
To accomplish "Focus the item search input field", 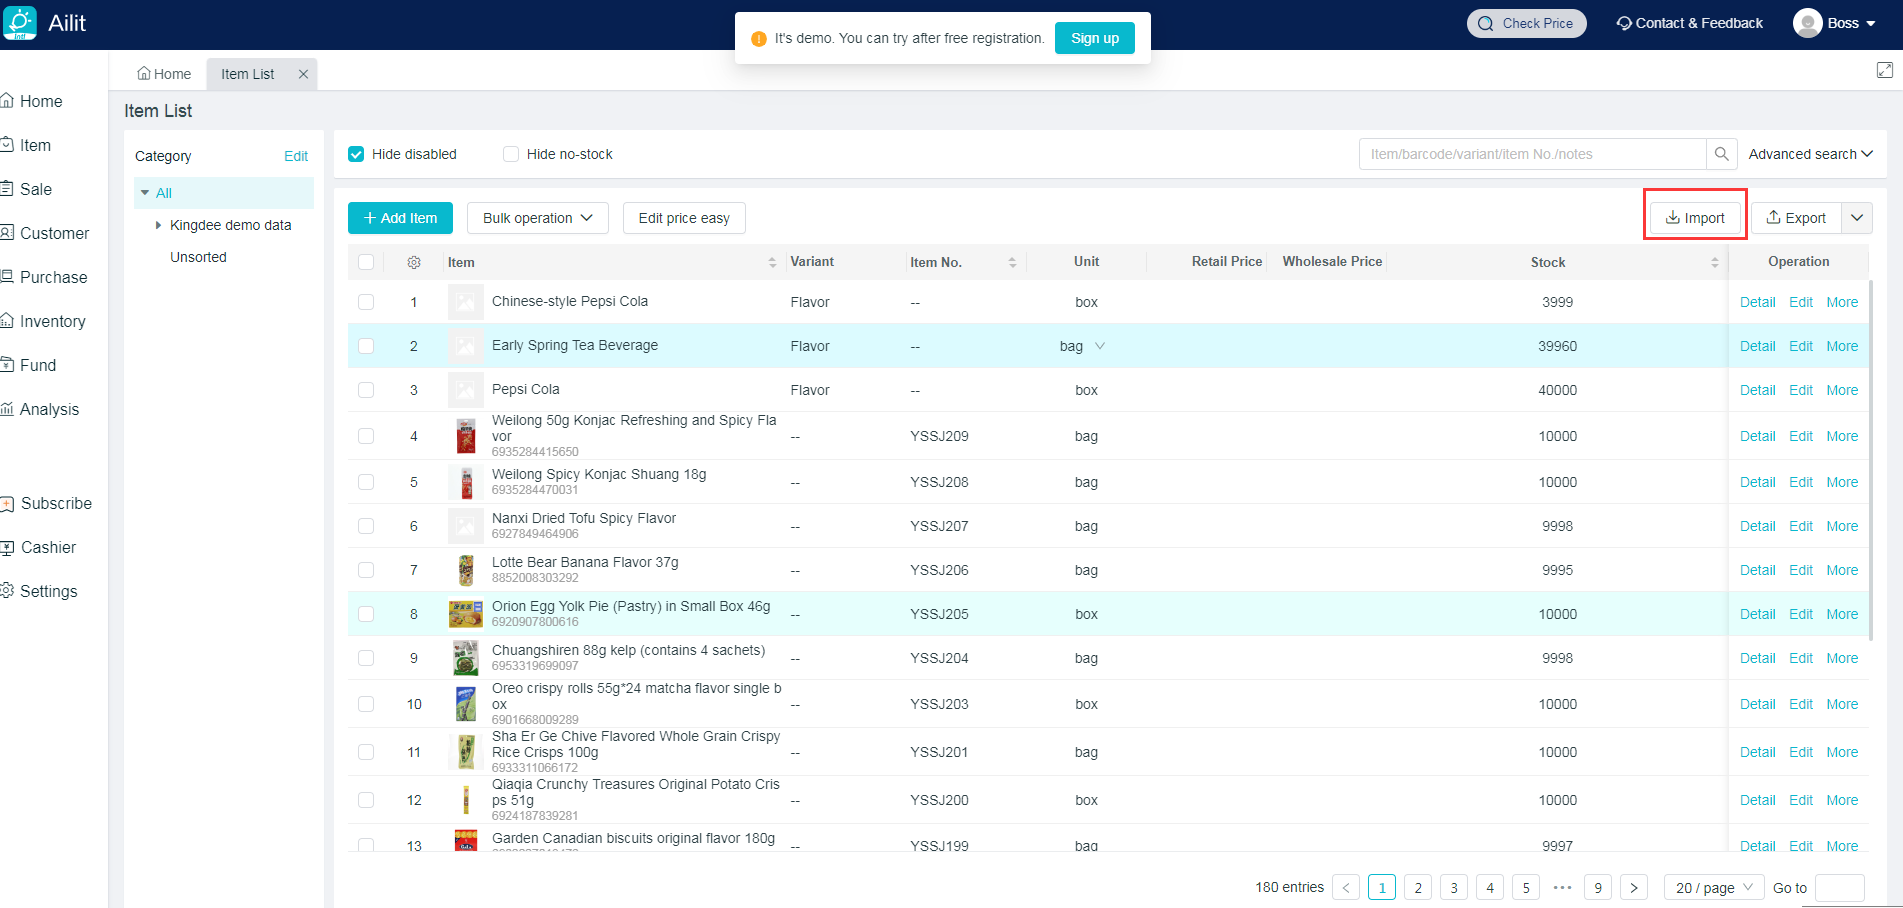I will (x=1531, y=154).
